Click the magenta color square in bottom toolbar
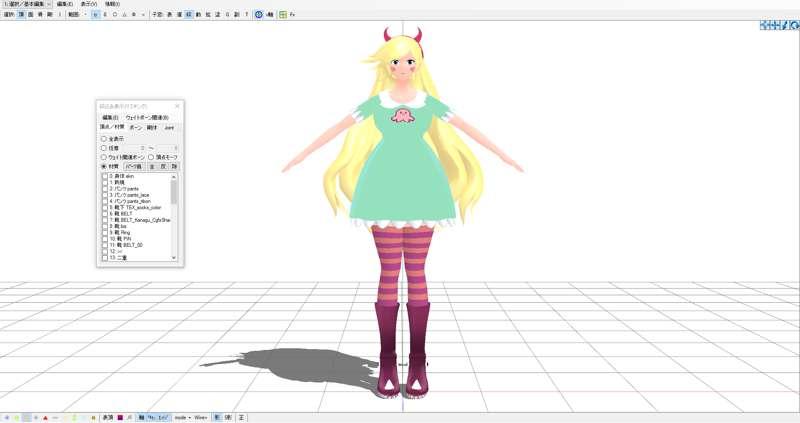 pyautogui.click(x=120, y=417)
